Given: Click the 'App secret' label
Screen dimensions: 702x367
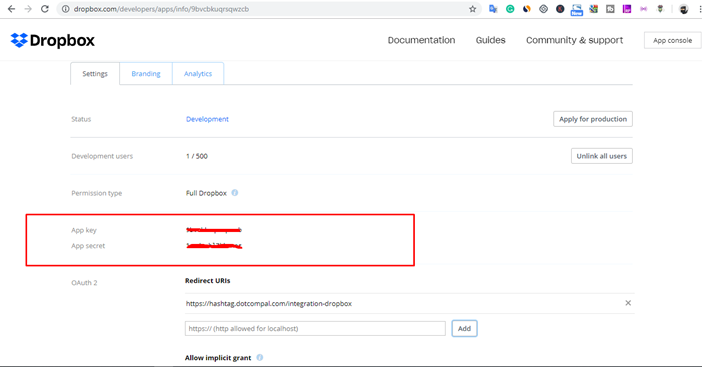Looking at the screenshot, I should point(88,246).
